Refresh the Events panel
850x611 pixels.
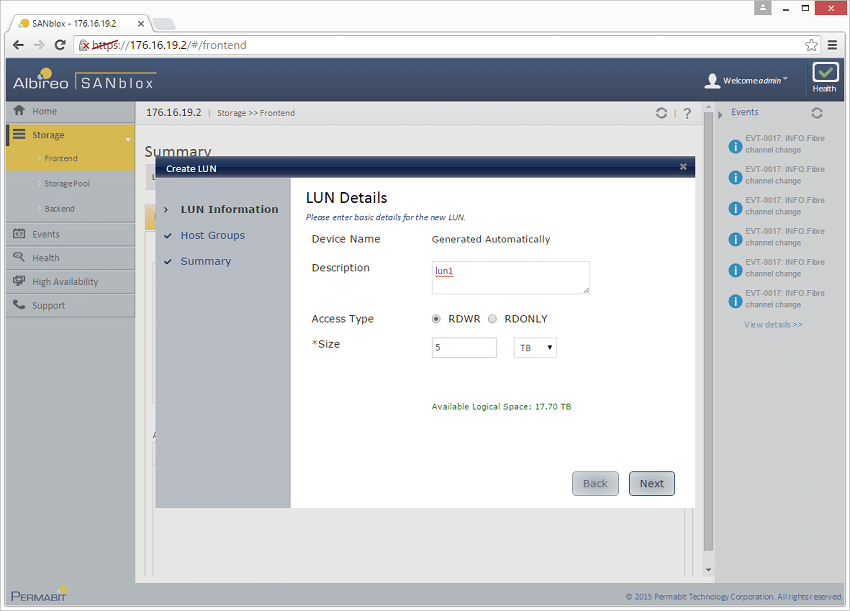point(817,113)
